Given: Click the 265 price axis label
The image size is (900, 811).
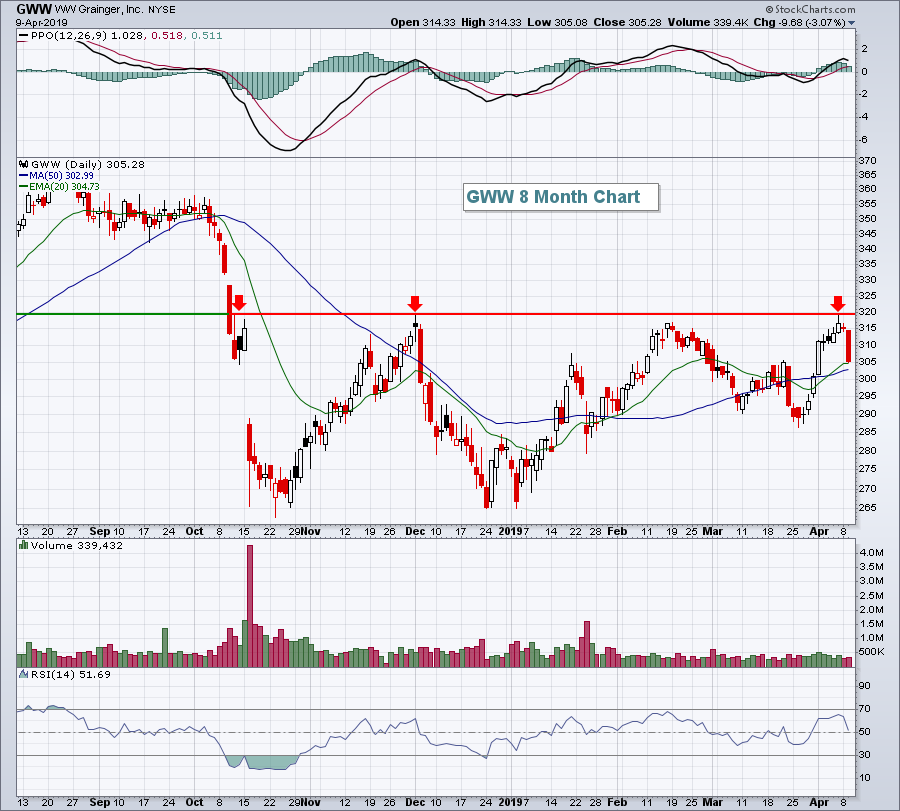Looking at the screenshot, I should 867,508.
